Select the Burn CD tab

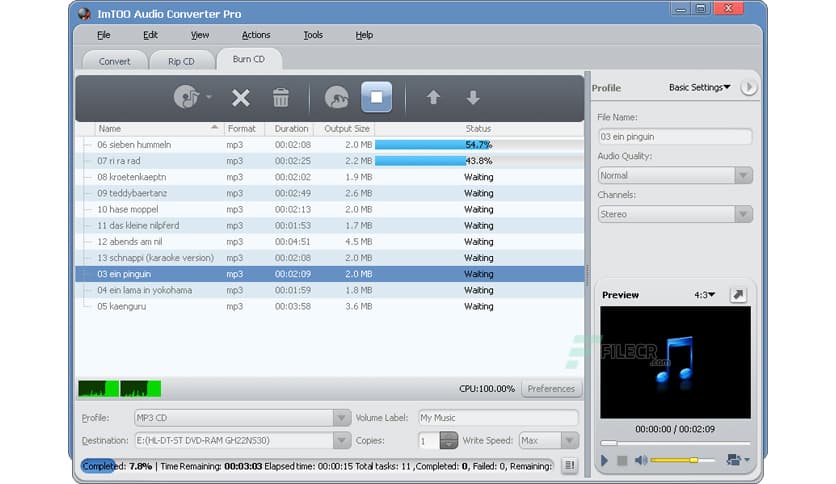(248, 59)
